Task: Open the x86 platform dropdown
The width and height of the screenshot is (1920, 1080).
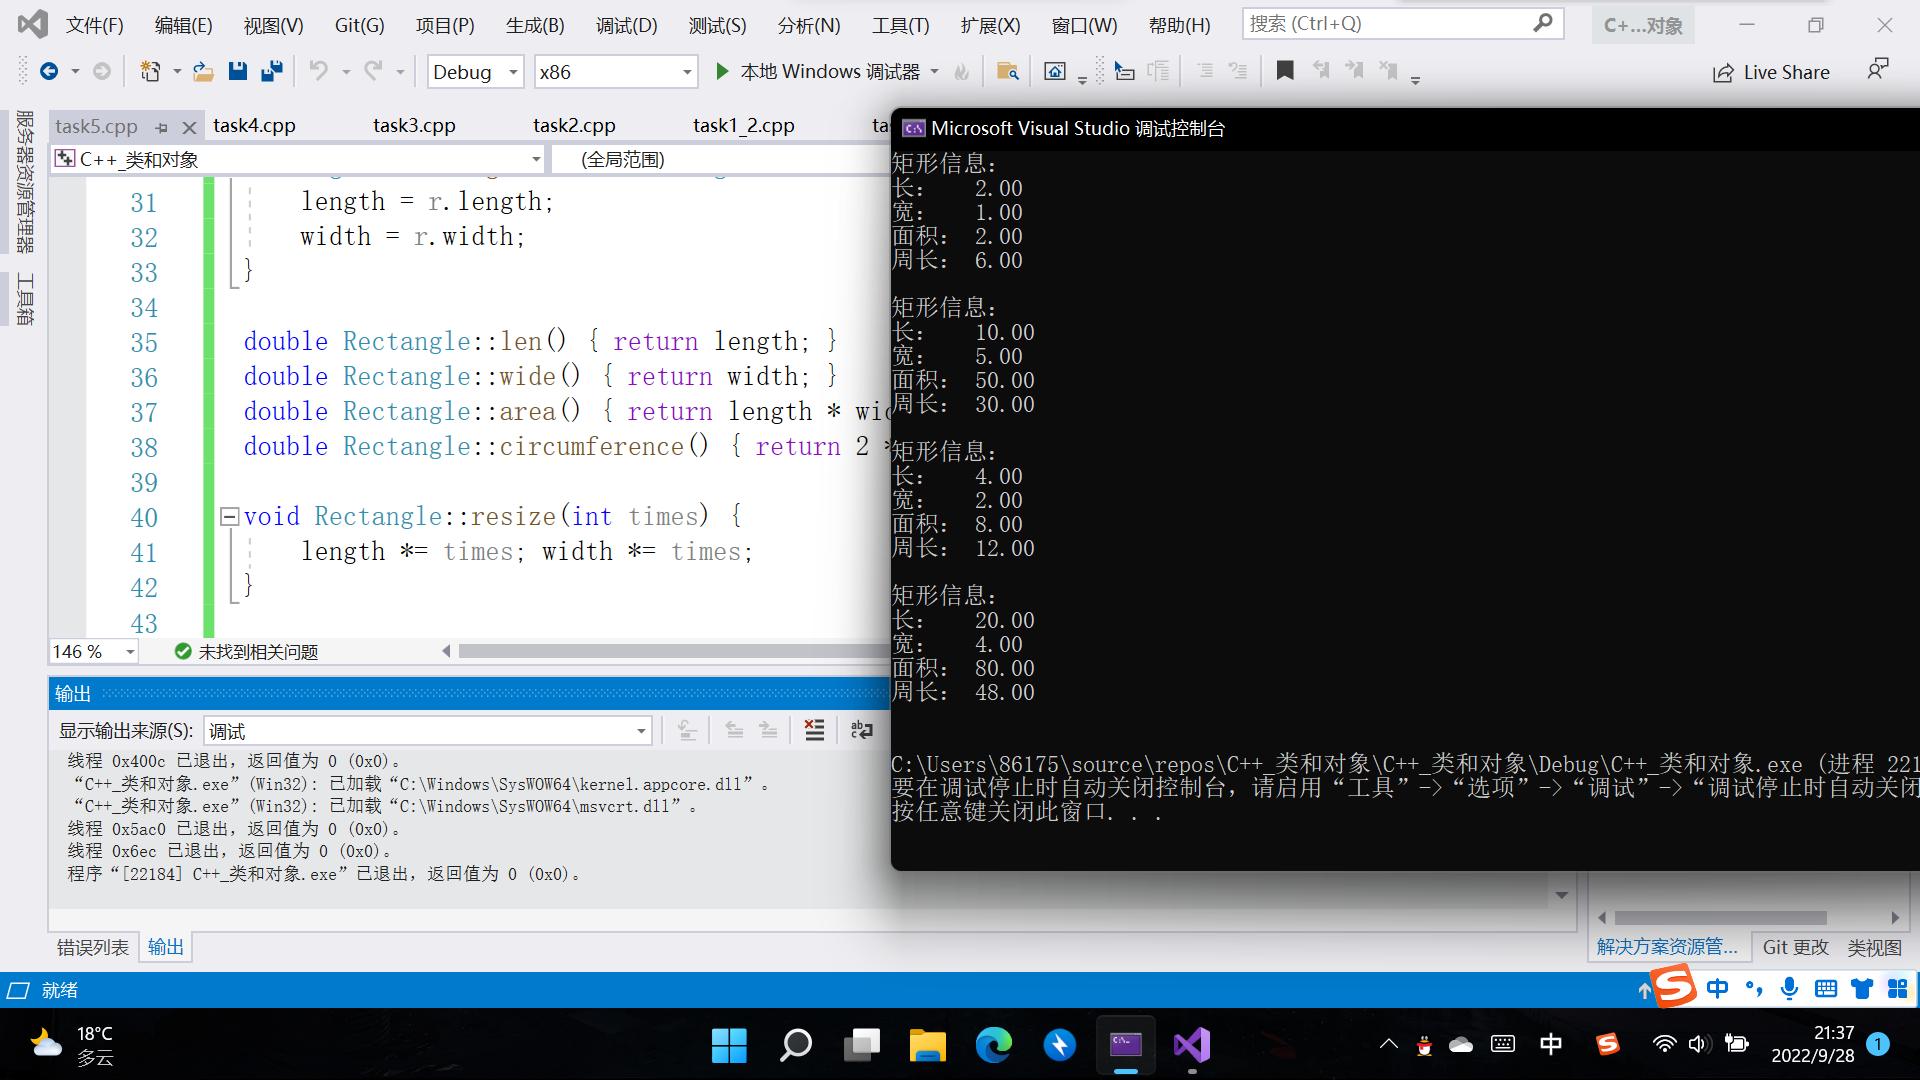Action: pyautogui.click(x=687, y=72)
